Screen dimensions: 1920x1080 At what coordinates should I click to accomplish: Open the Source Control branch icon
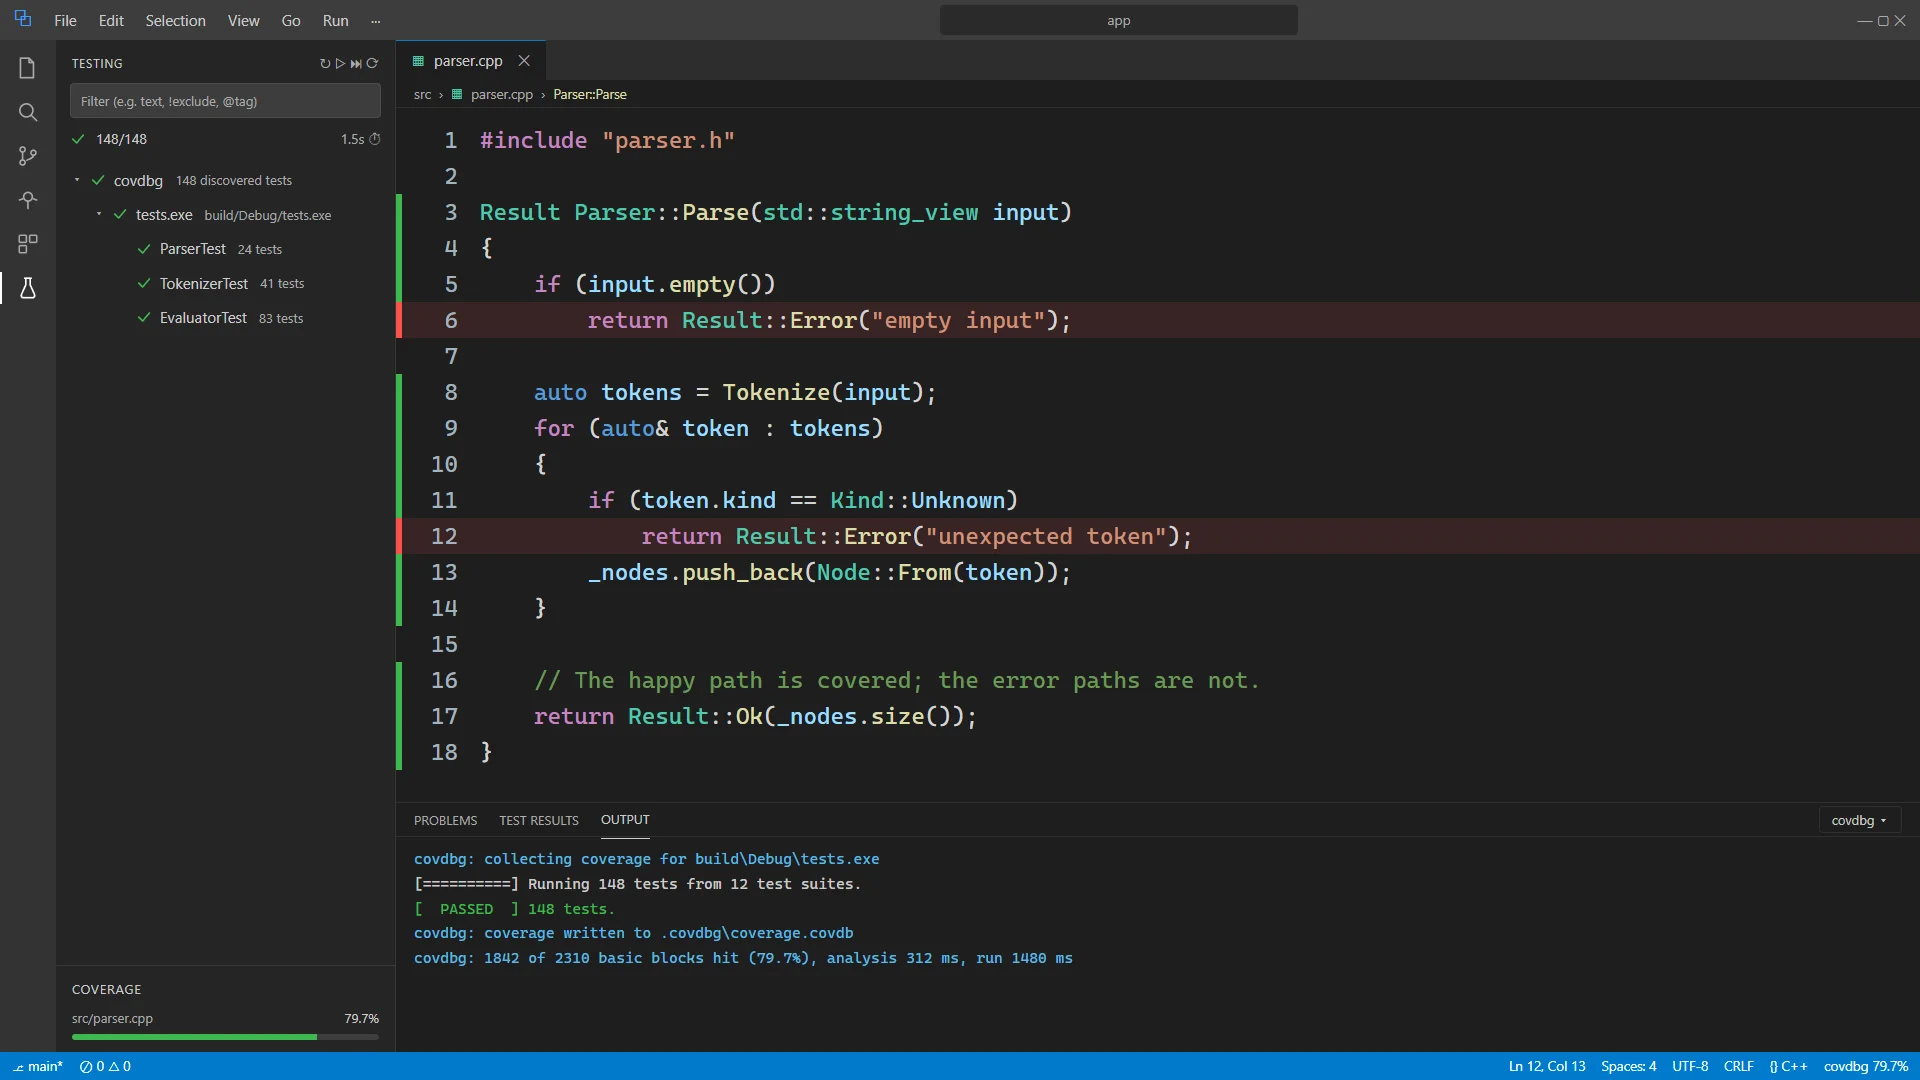(28, 156)
